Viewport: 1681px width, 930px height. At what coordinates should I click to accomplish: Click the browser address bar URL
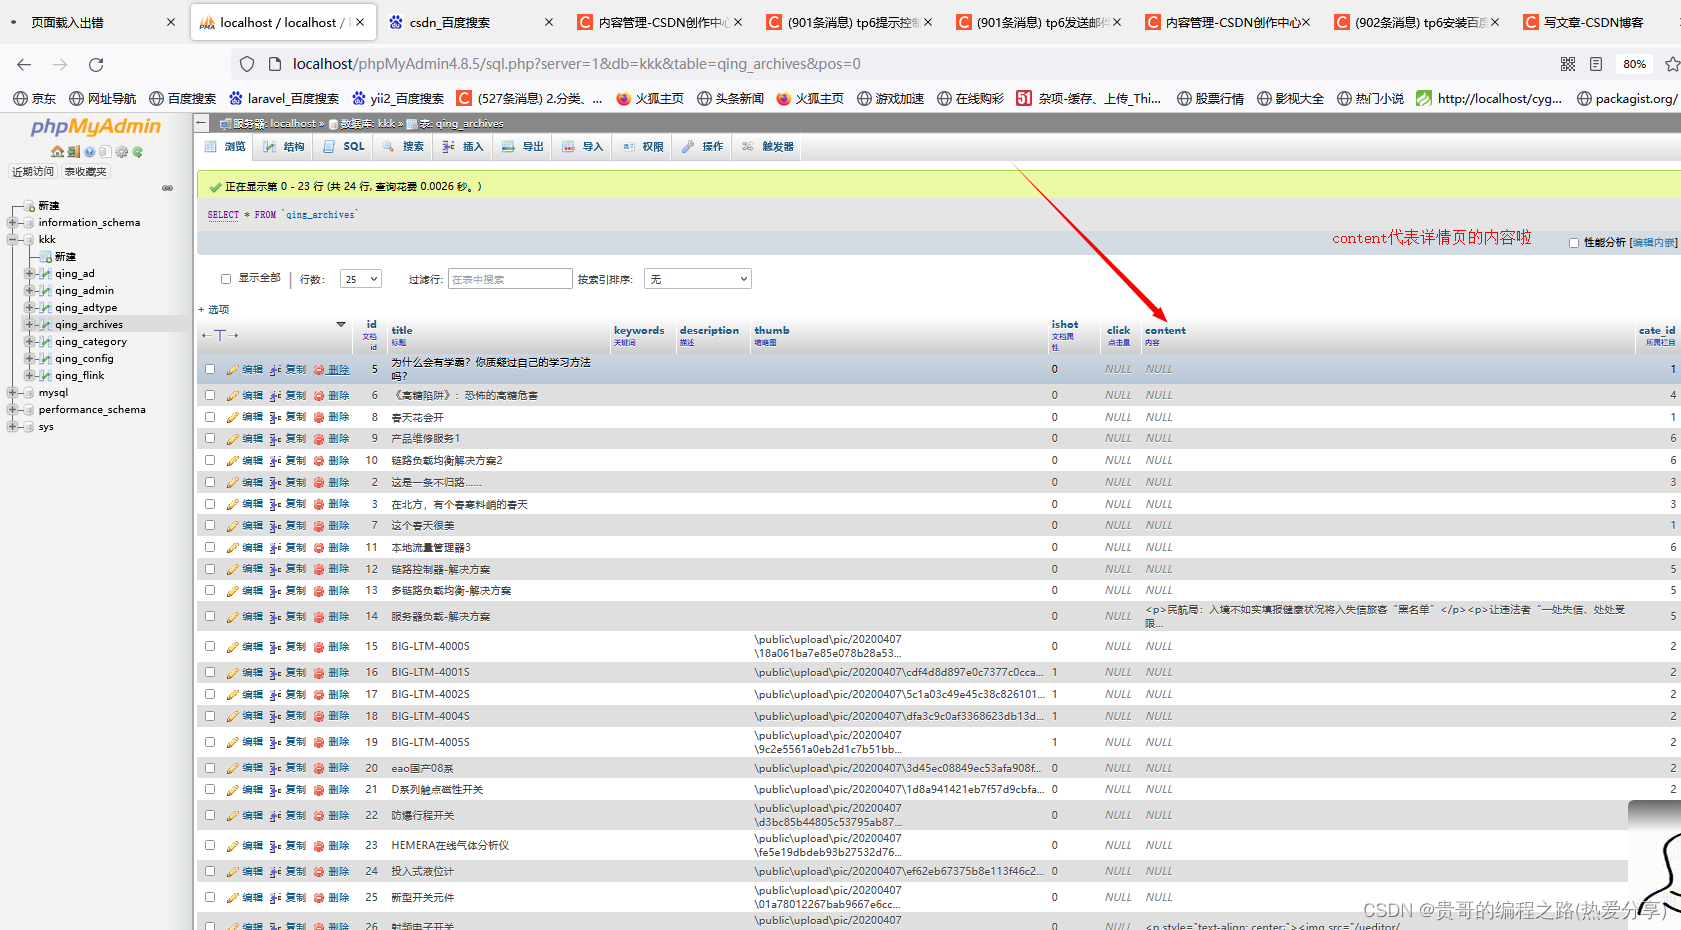[576, 64]
